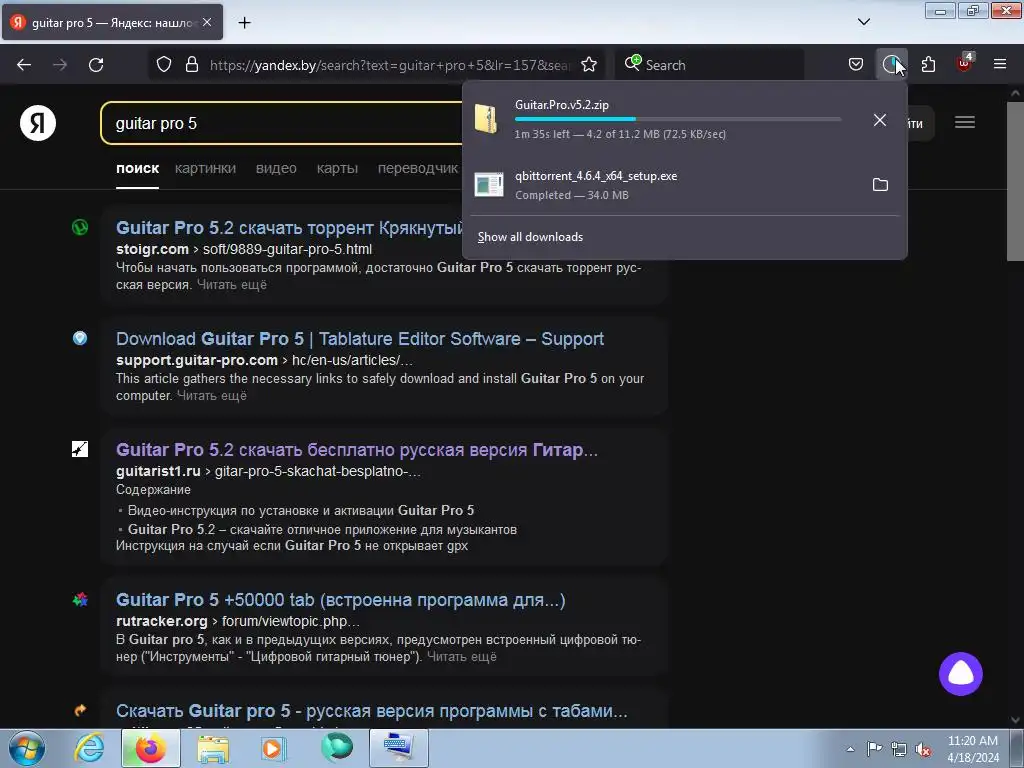
Task: Open Windows Media Player on taskbar
Action: [274, 748]
